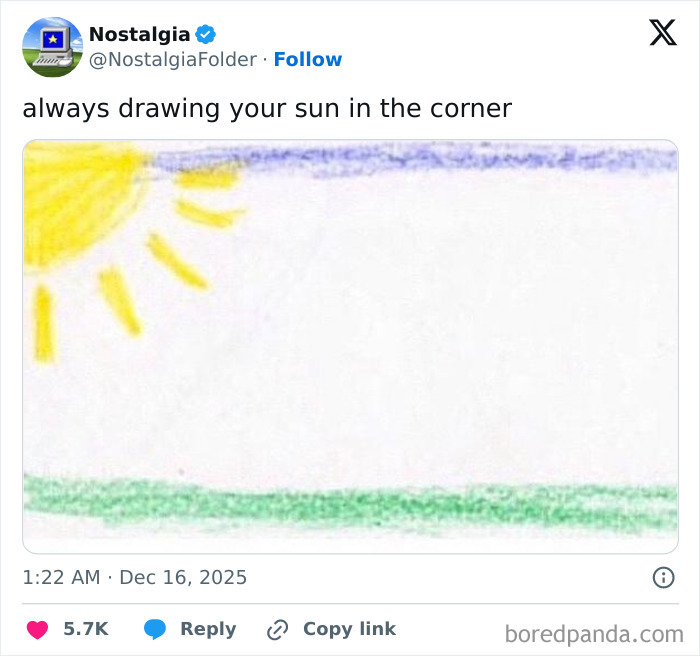
Task: Click the Nostalgia profile avatar
Action: [52, 47]
